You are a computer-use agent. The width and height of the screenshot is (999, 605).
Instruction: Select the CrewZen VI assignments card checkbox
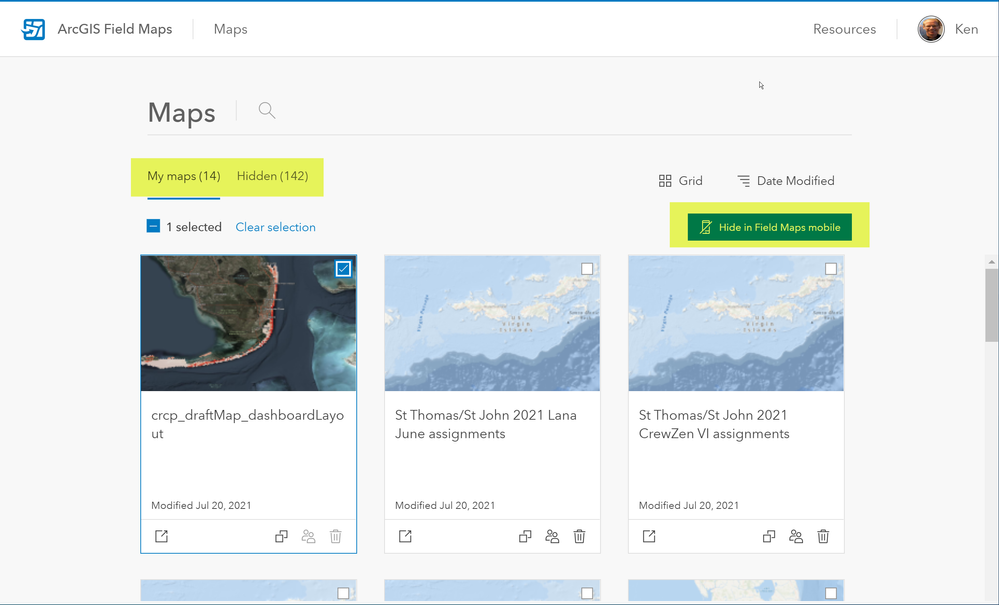pos(831,269)
